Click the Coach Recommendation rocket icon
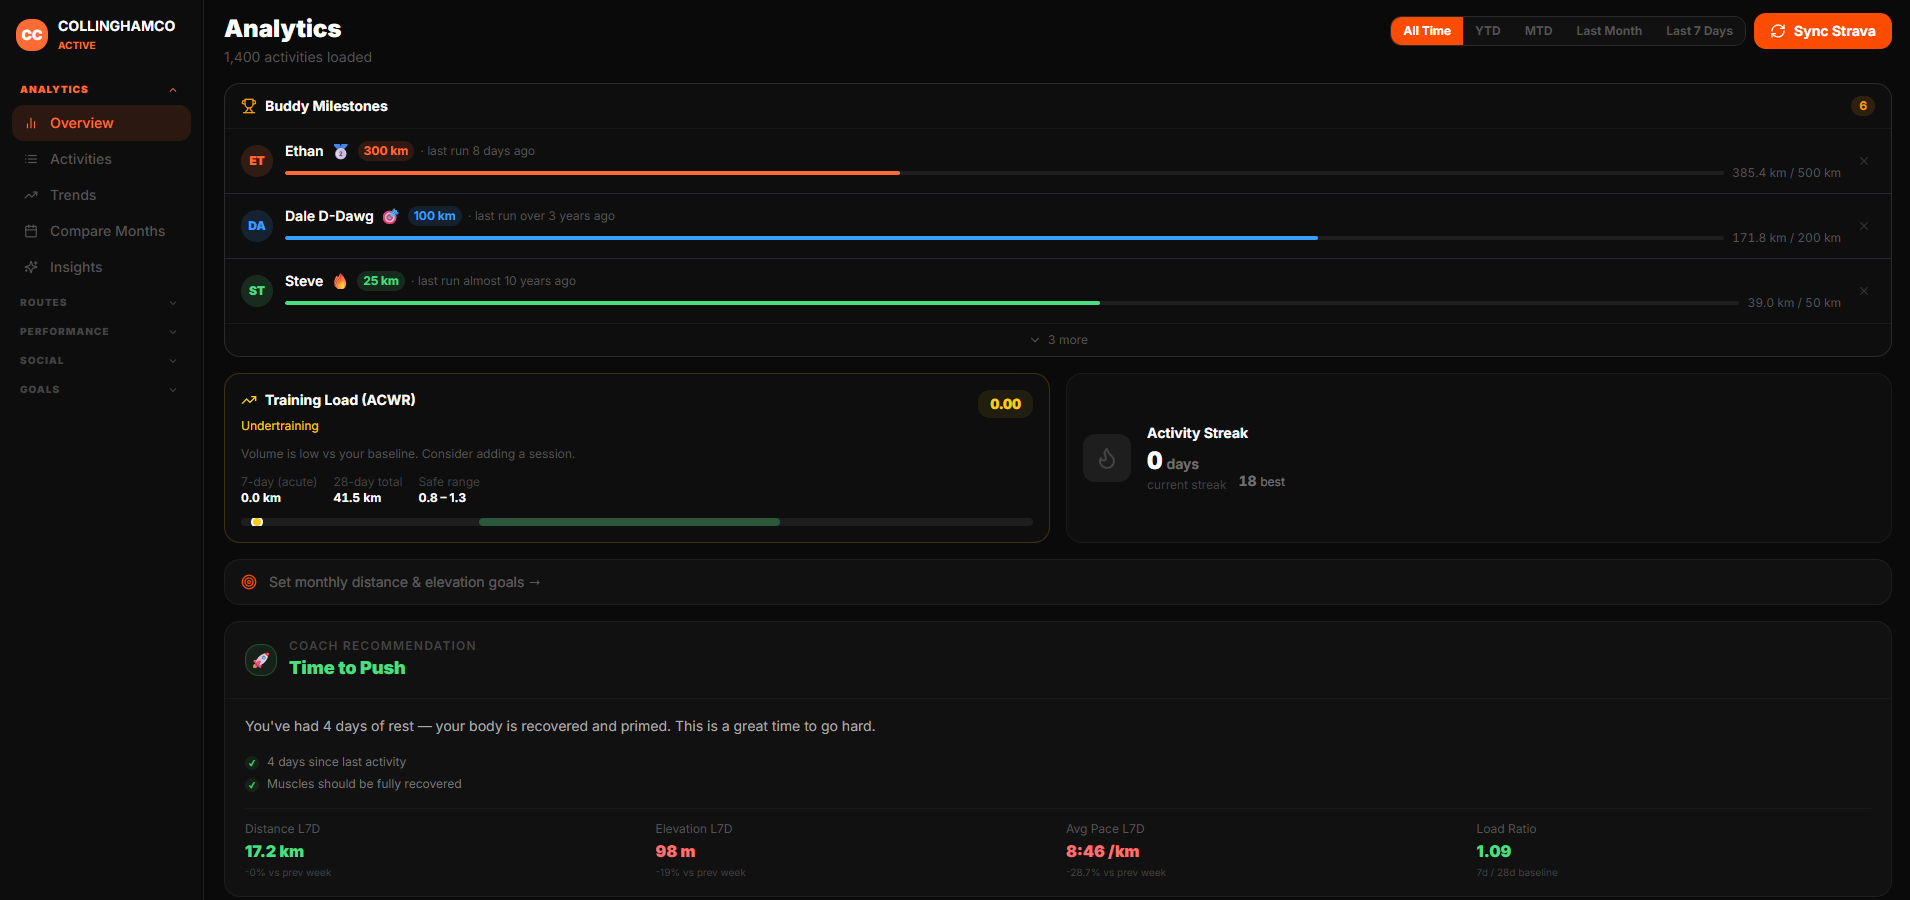The width and height of the screenshot is (1910, 900). (x=261, y=660)
